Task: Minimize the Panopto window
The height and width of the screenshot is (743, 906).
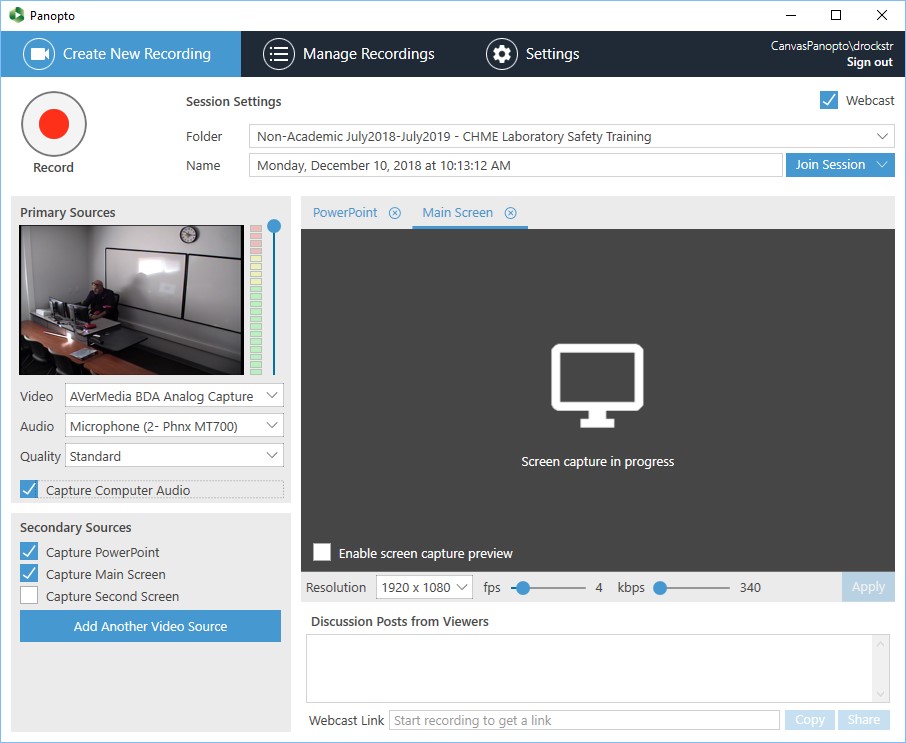Action: (x=791, y=15)
